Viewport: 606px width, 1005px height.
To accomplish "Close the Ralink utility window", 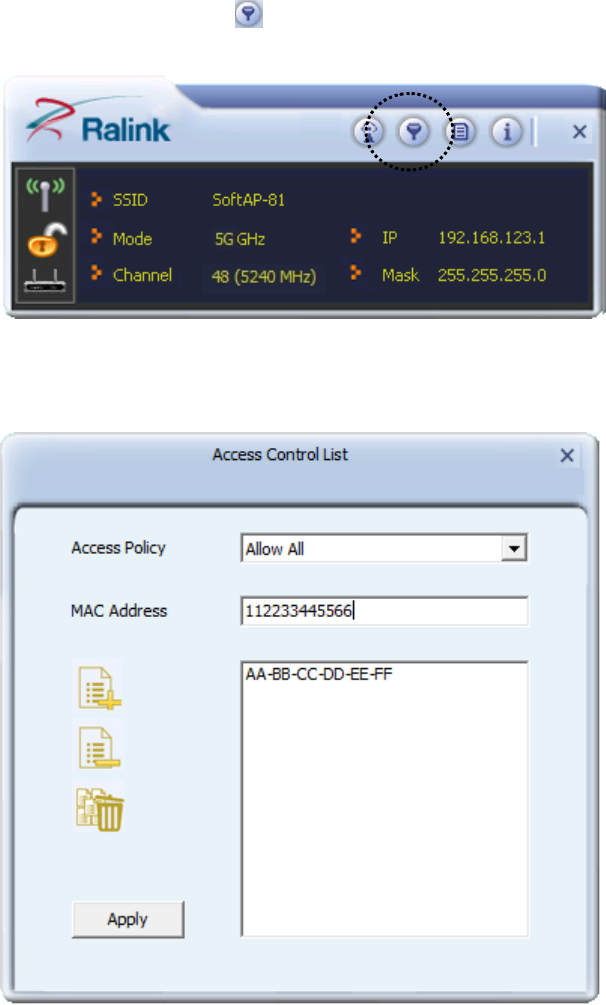I will coord(580,131).
